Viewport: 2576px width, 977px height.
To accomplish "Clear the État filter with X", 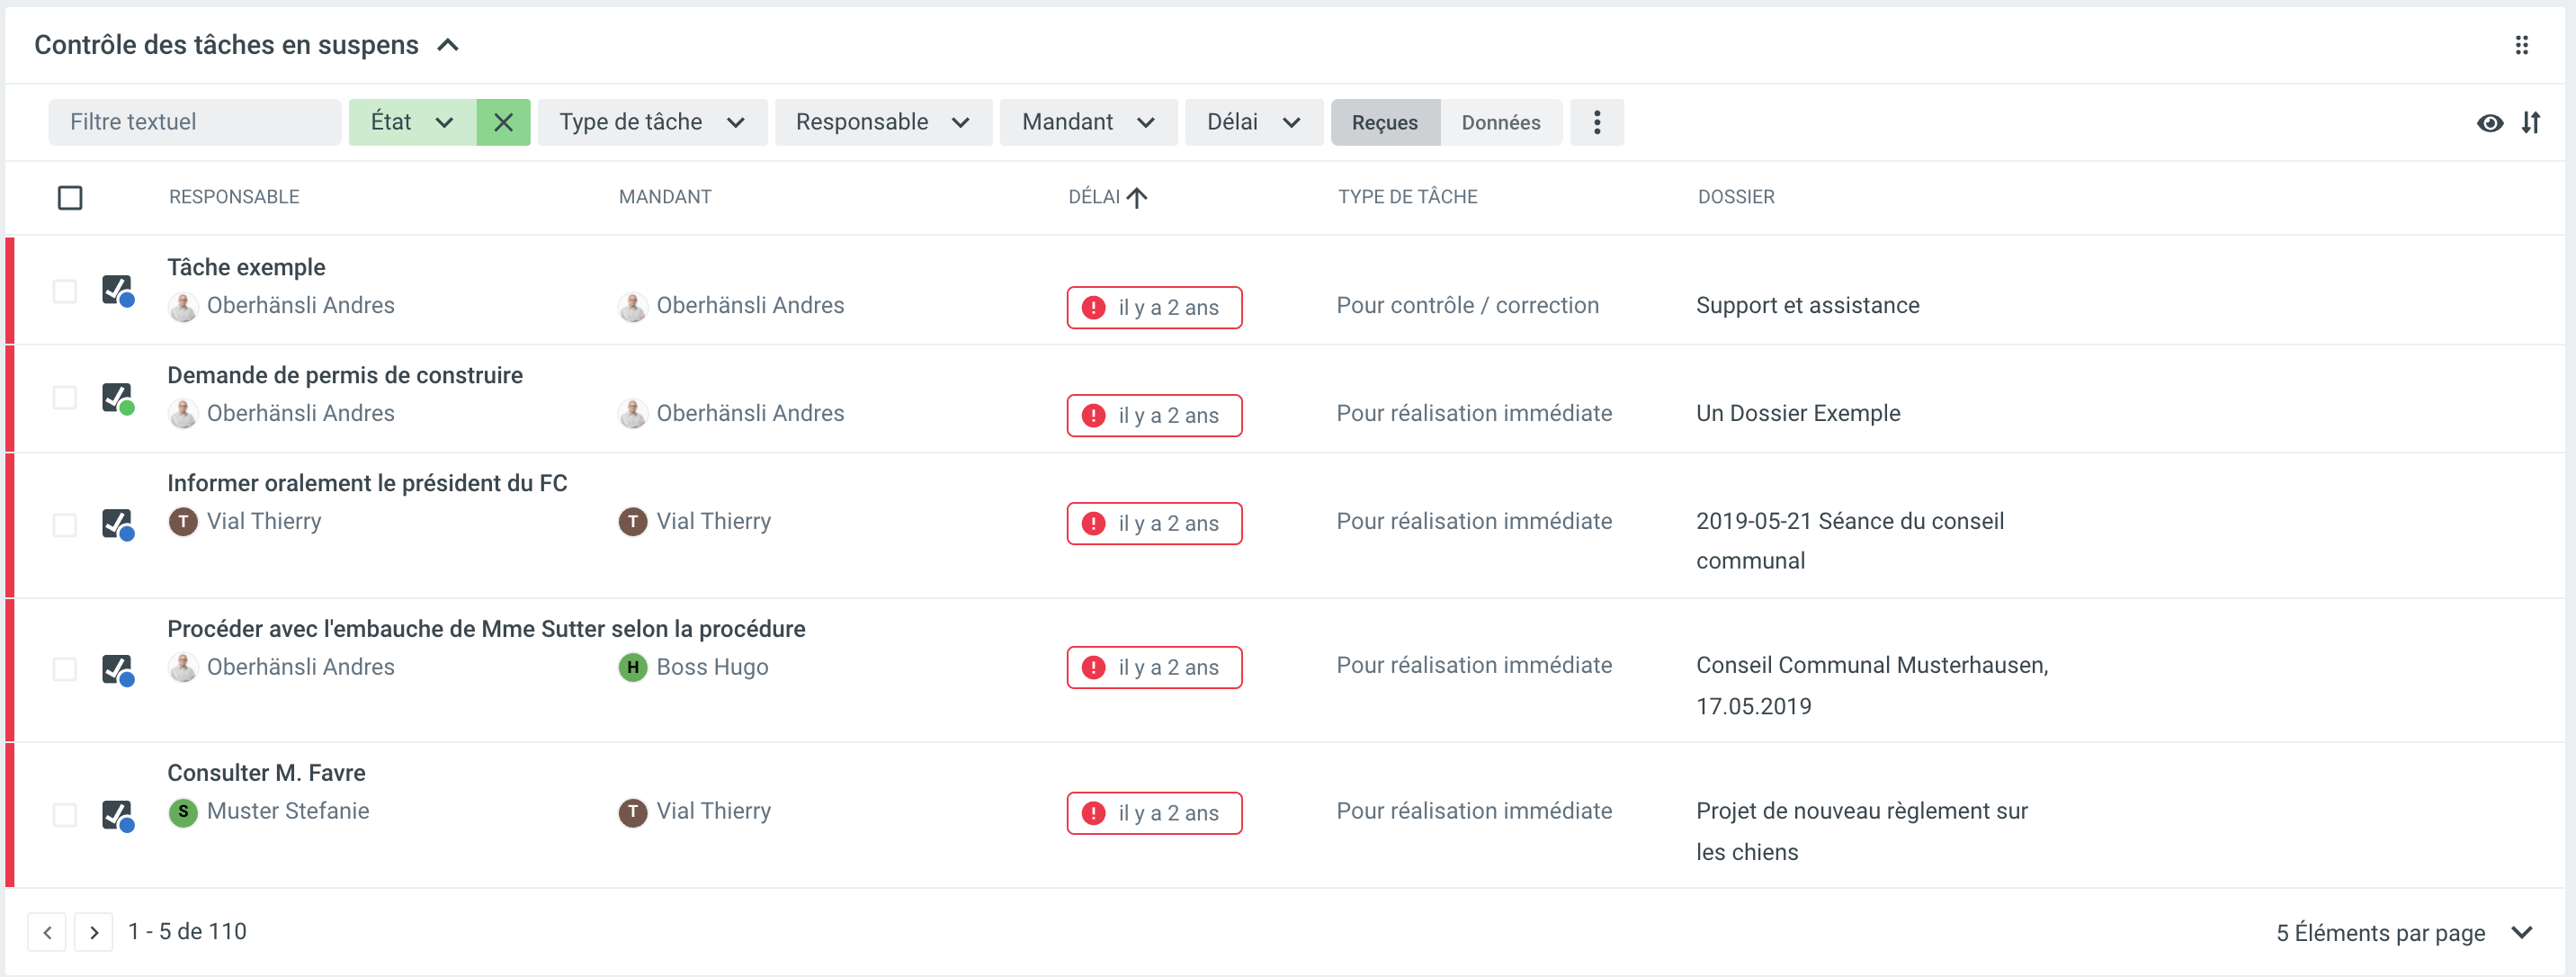I will (503, 122).
